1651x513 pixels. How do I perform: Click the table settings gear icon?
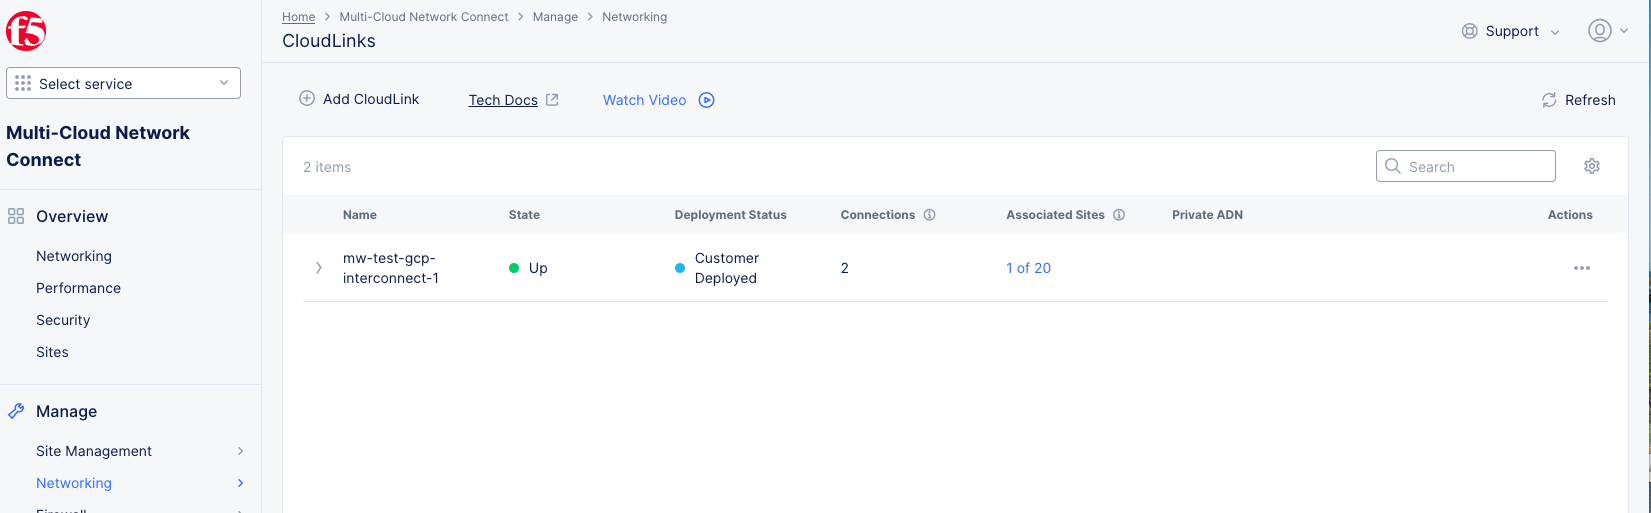[1591, 166]
